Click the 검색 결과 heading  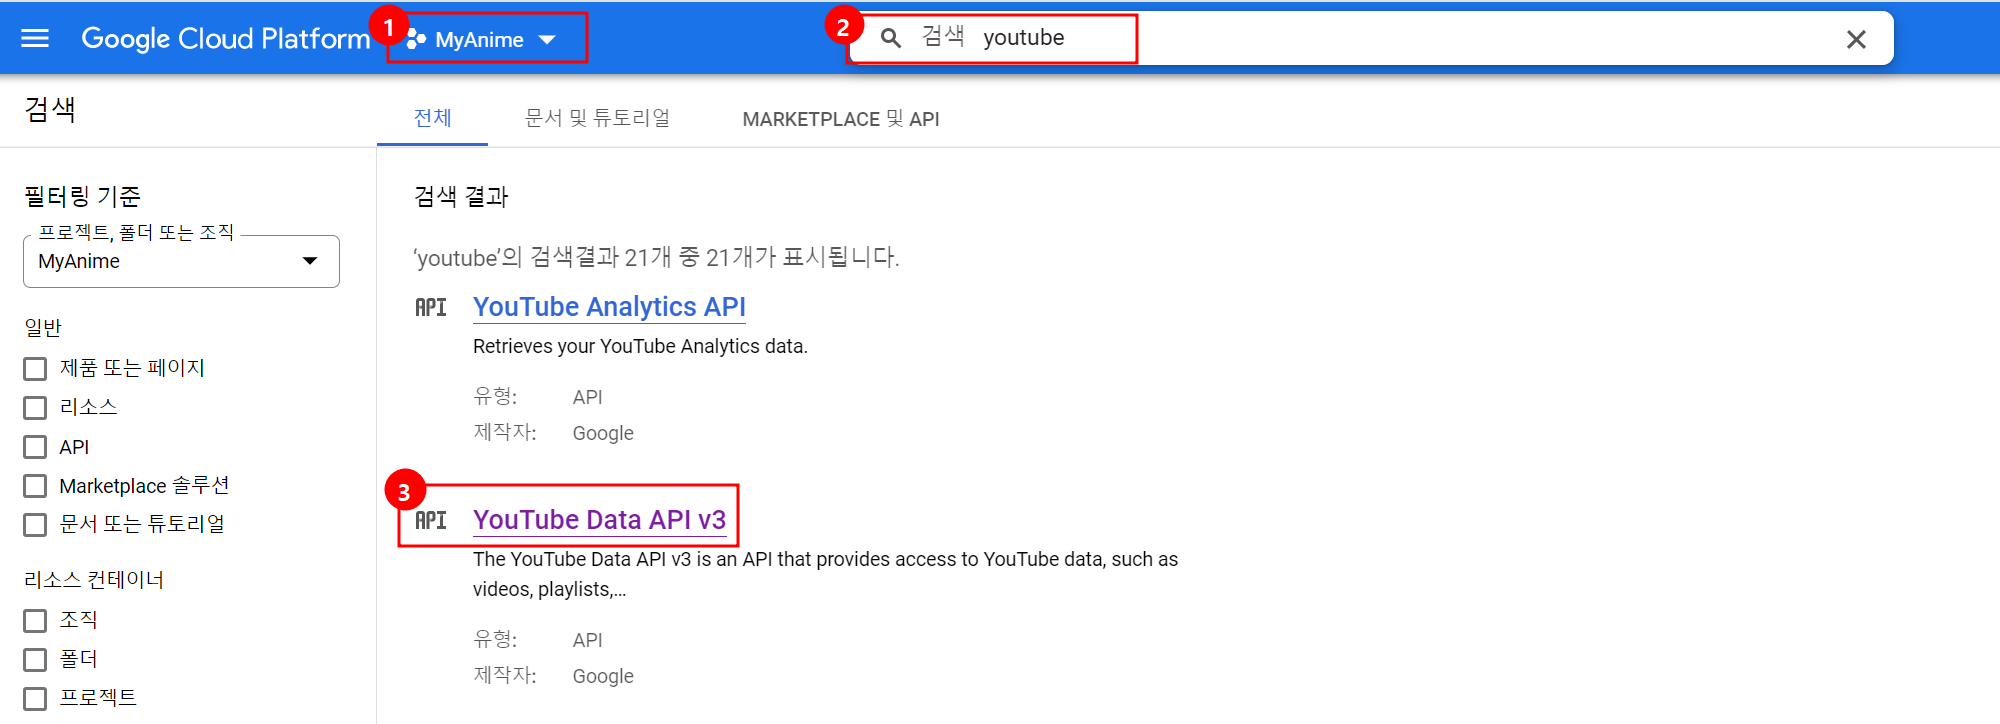tap(461, 196)
